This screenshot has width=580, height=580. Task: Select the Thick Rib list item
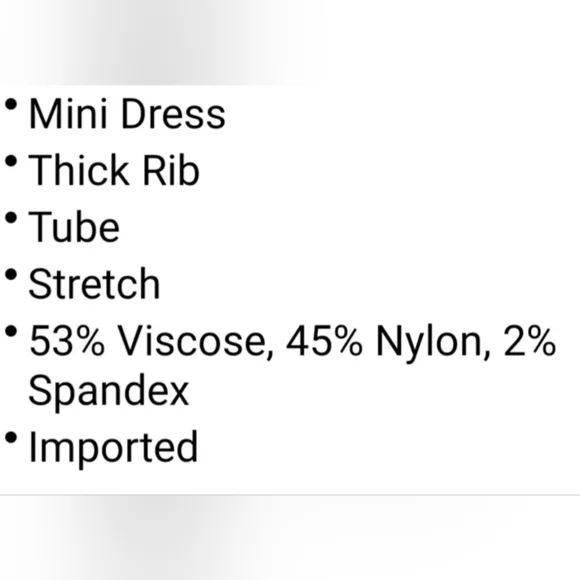[x=114, y=170]
